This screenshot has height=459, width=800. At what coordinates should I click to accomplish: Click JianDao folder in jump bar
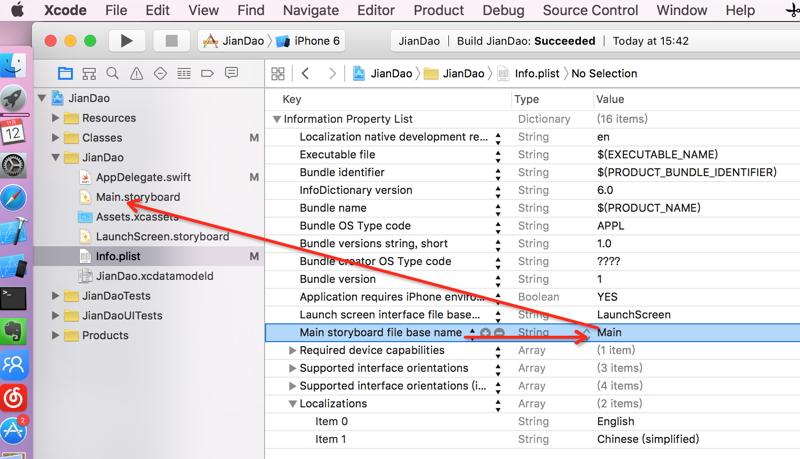454,73
